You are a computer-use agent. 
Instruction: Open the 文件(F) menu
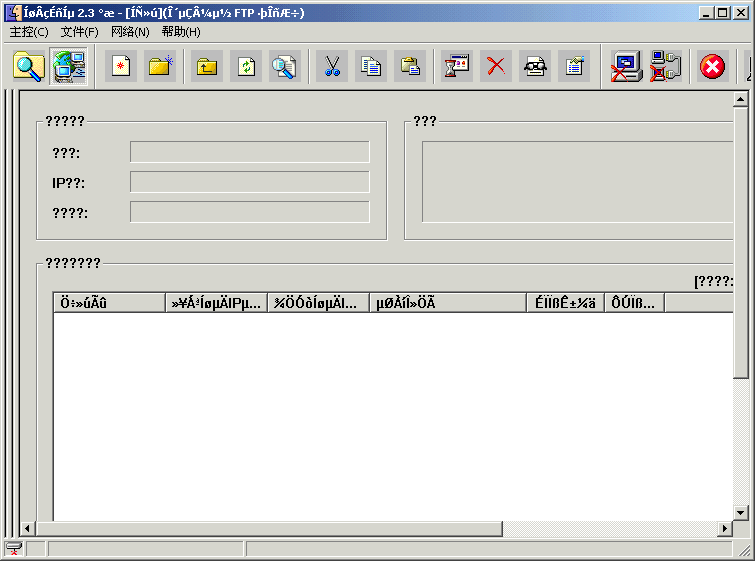point(80,32)
